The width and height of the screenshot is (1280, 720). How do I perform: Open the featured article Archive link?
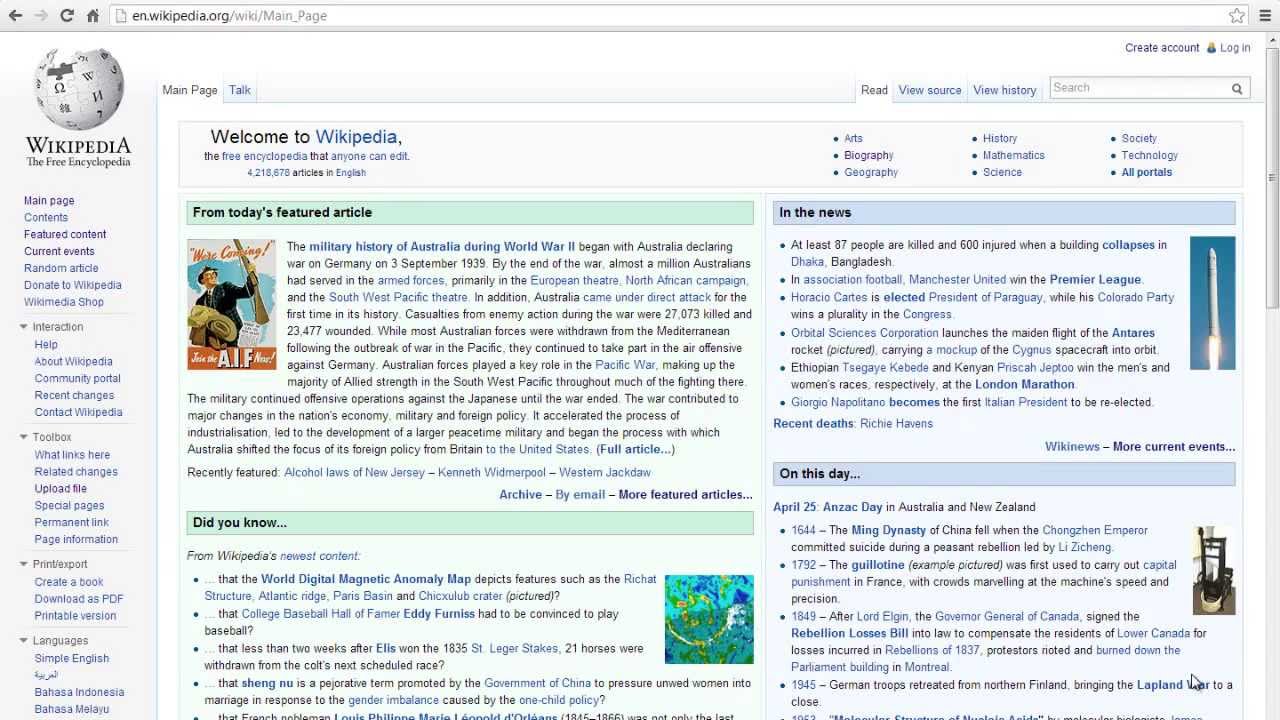(520, 495)
